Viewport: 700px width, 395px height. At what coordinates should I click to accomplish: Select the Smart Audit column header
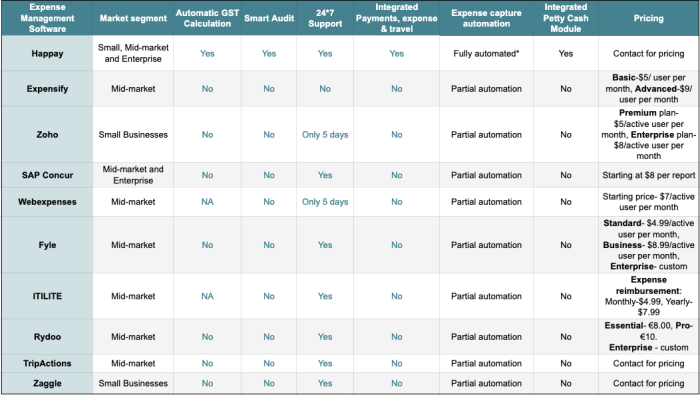pos(269,18)
